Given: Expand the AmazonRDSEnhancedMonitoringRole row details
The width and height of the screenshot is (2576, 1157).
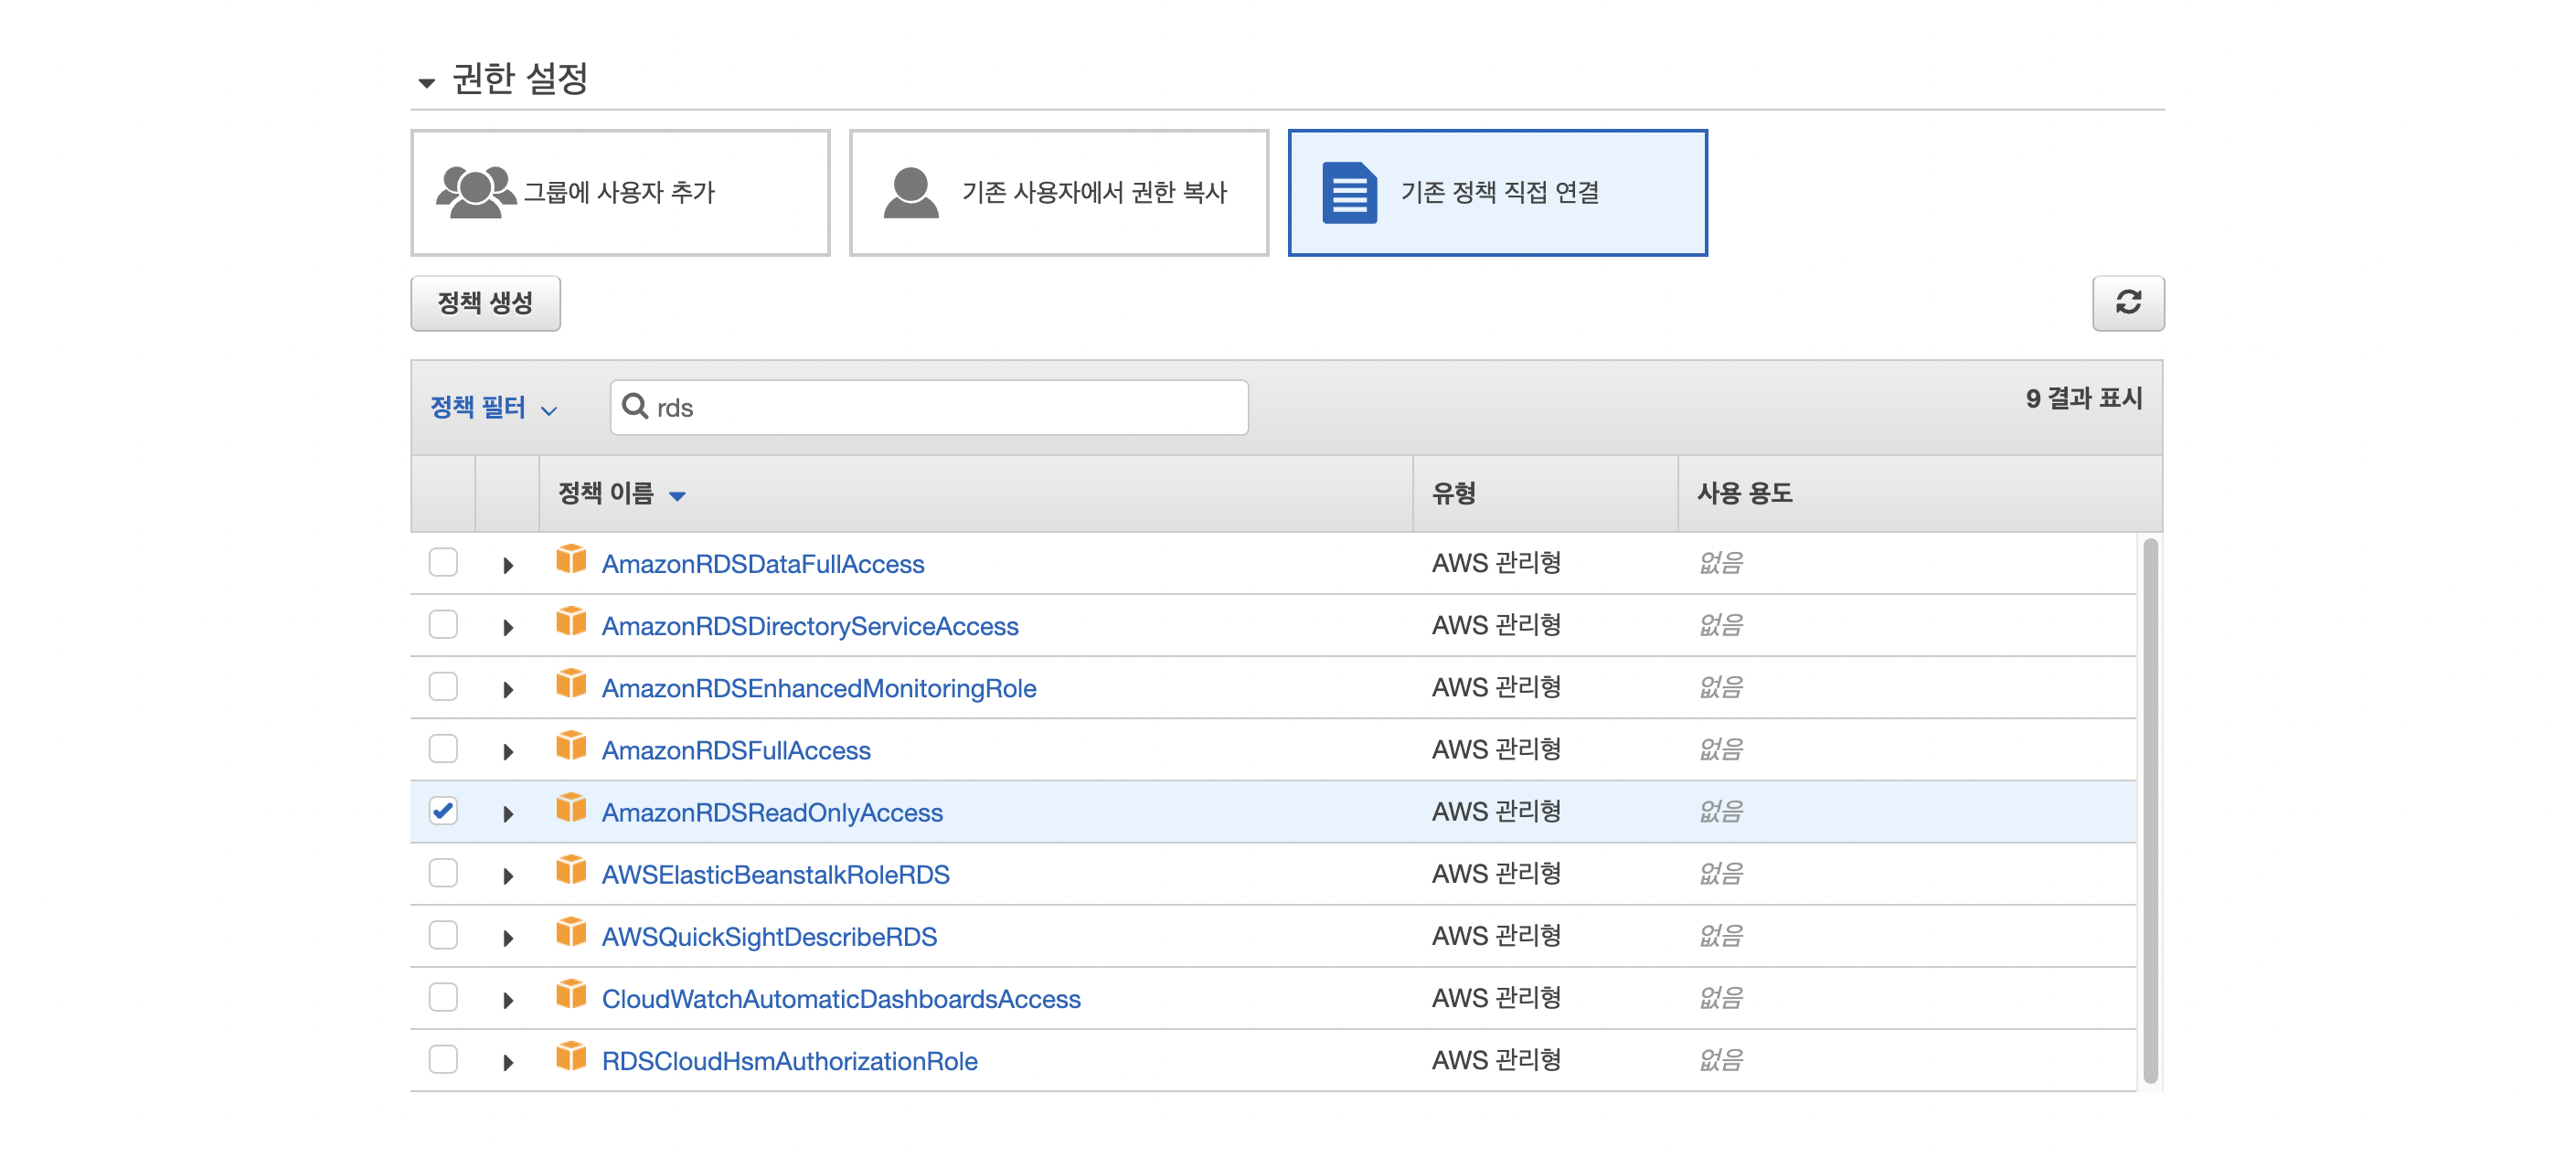Looking at the screenshot, I should 508,689.
